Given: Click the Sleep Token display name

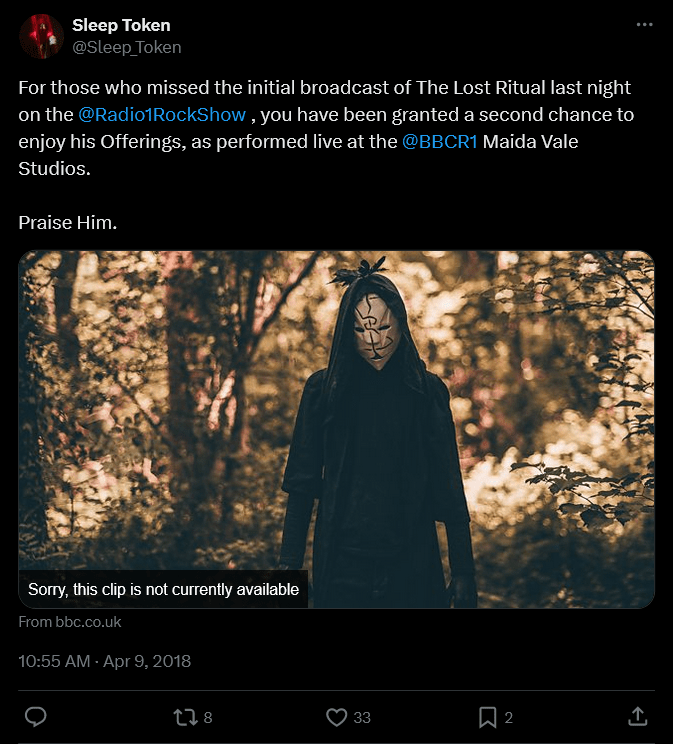Looking at the screenshot, I should 121,25.
